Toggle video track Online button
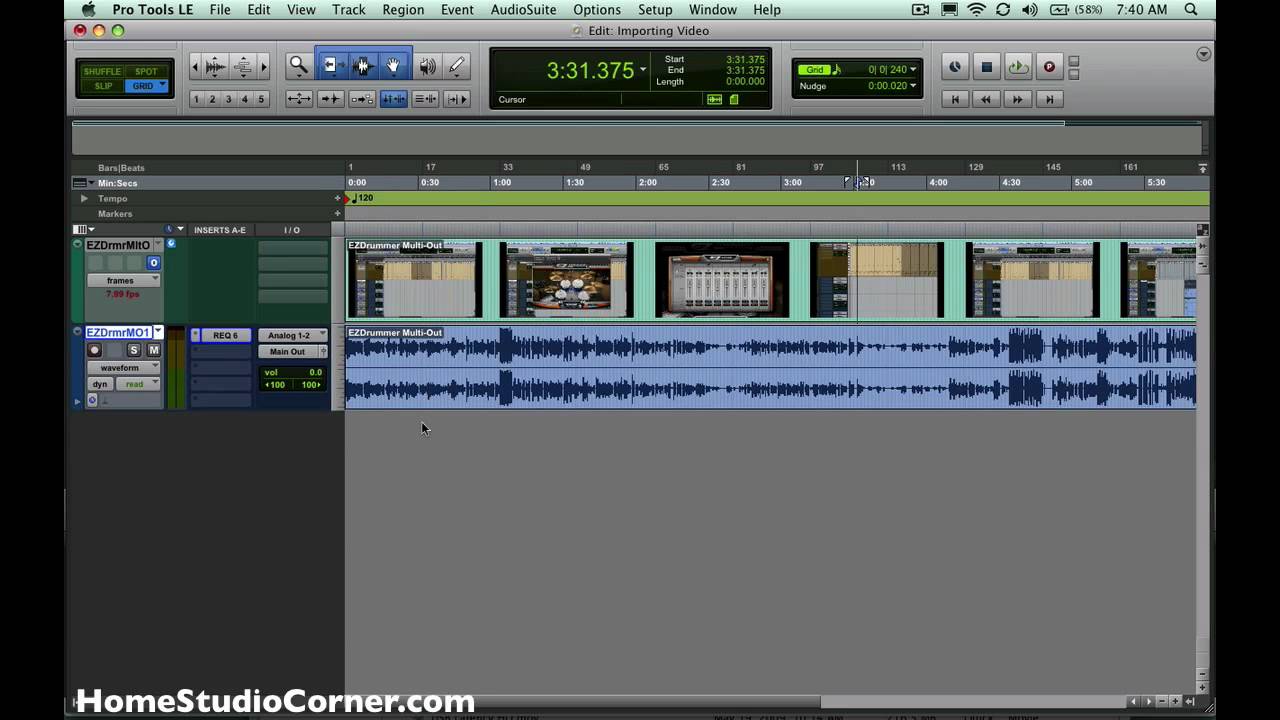Image resolution: width=1280 pixels, height=720 pixels. (x=153, y=263)
